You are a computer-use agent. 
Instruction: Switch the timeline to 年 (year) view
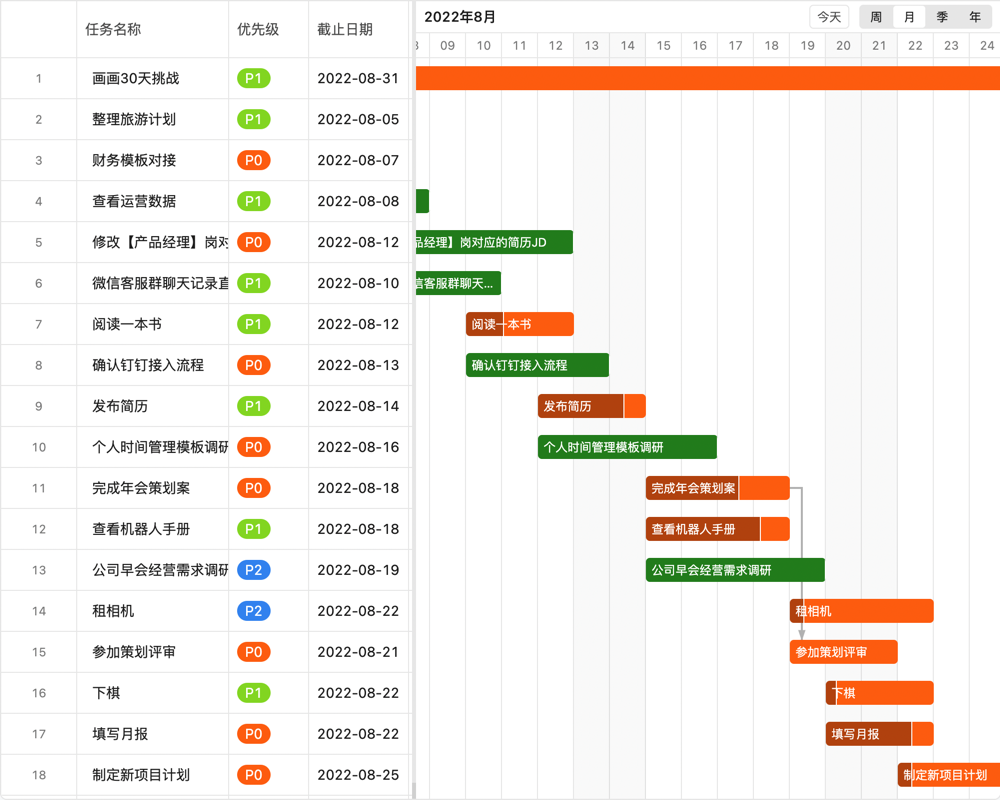pyautogui.click(x=973, y=17)
